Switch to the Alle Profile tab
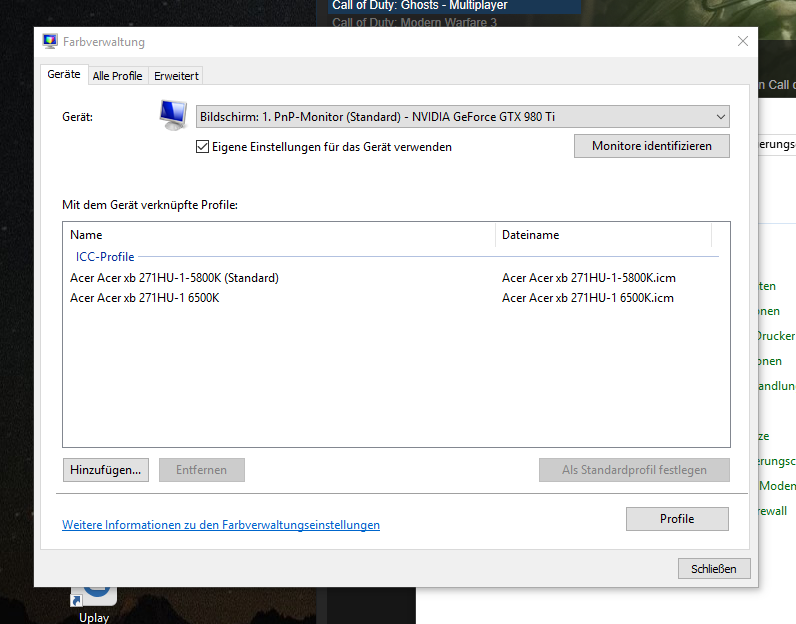The image size is (796, 624). pos(117,76)
